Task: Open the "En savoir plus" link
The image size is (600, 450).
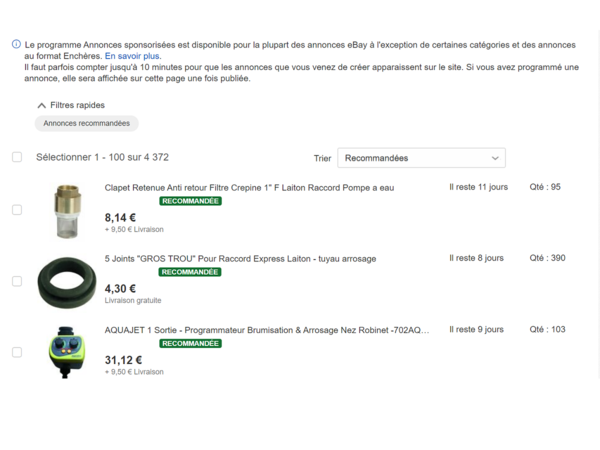Action: pyautogui.click(x=133, y=56)
